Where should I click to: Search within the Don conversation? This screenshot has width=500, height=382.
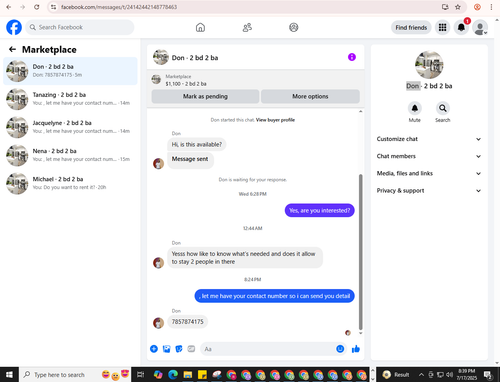point(443,108)
